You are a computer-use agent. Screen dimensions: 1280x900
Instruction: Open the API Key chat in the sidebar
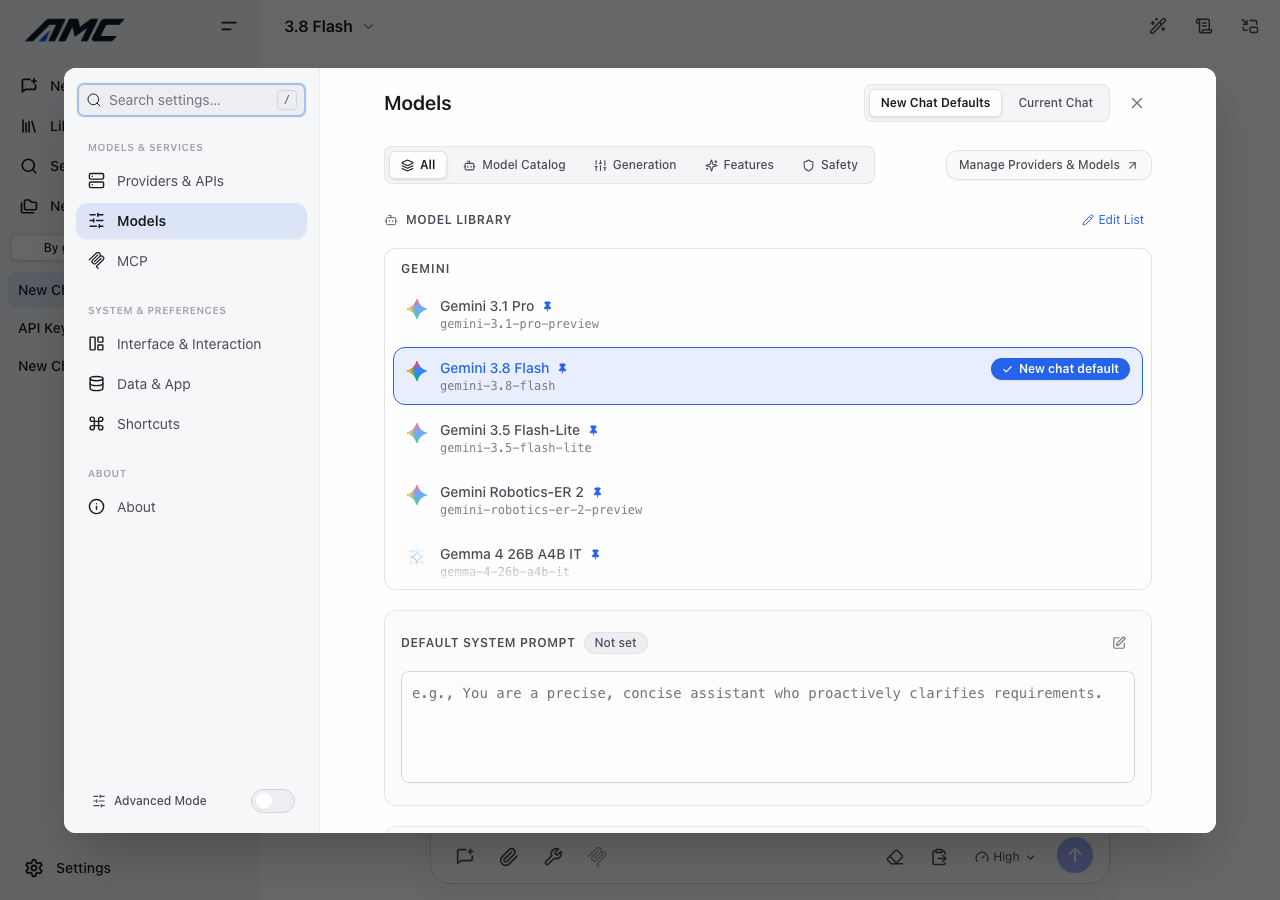pos(41,328)
